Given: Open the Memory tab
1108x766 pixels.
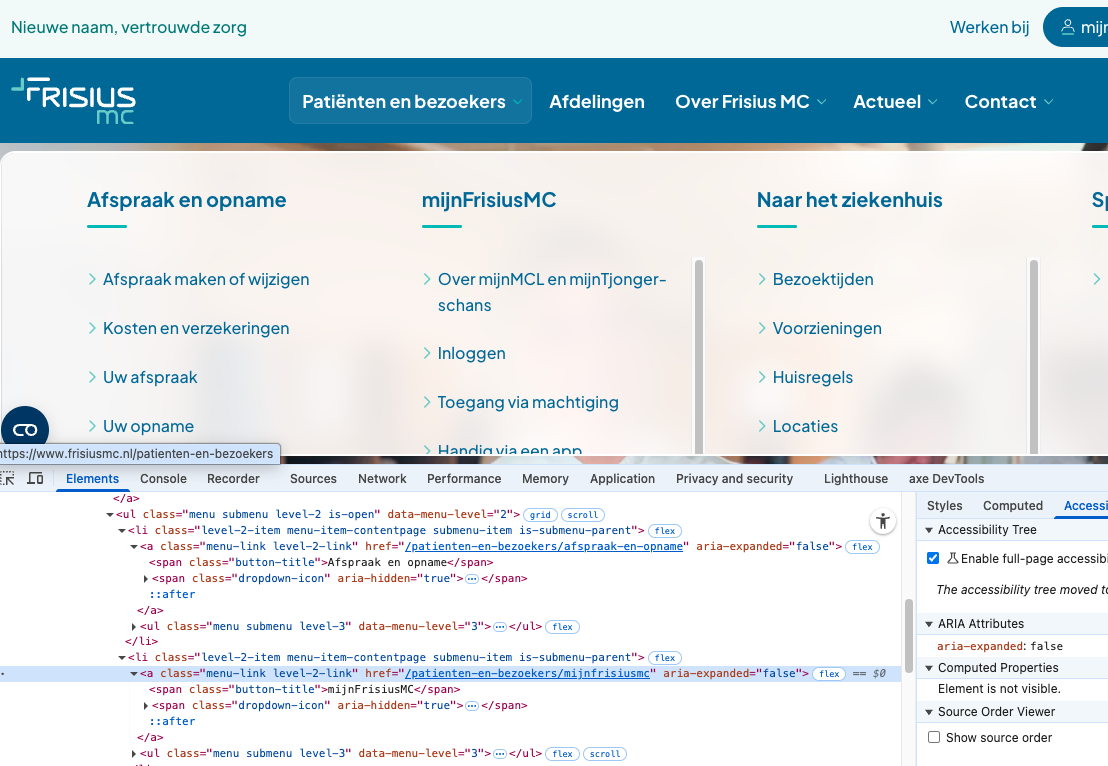Looking at the screenshot, I should coord(546,478).
